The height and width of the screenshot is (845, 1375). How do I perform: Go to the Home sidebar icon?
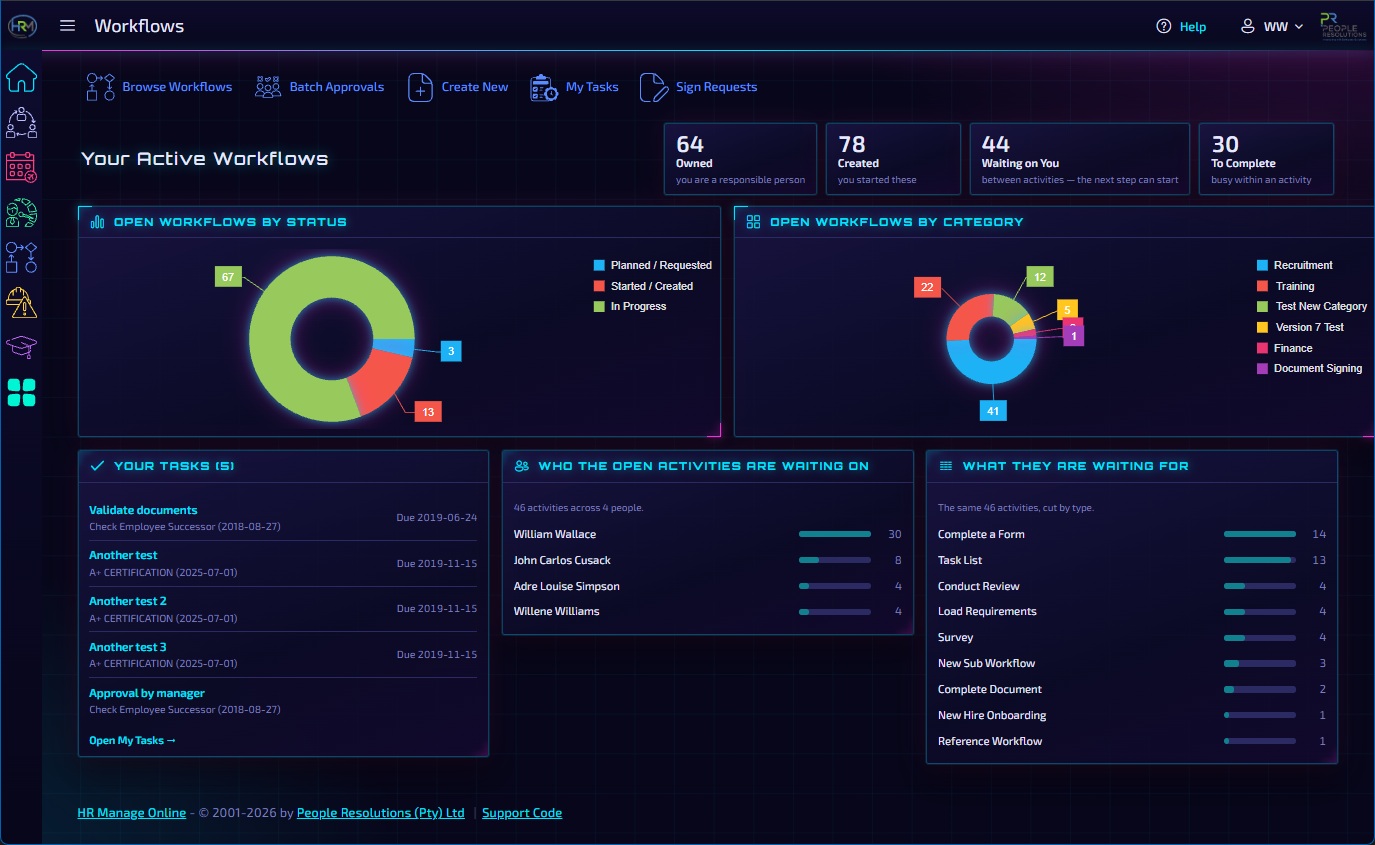click(x=21, y=76)
